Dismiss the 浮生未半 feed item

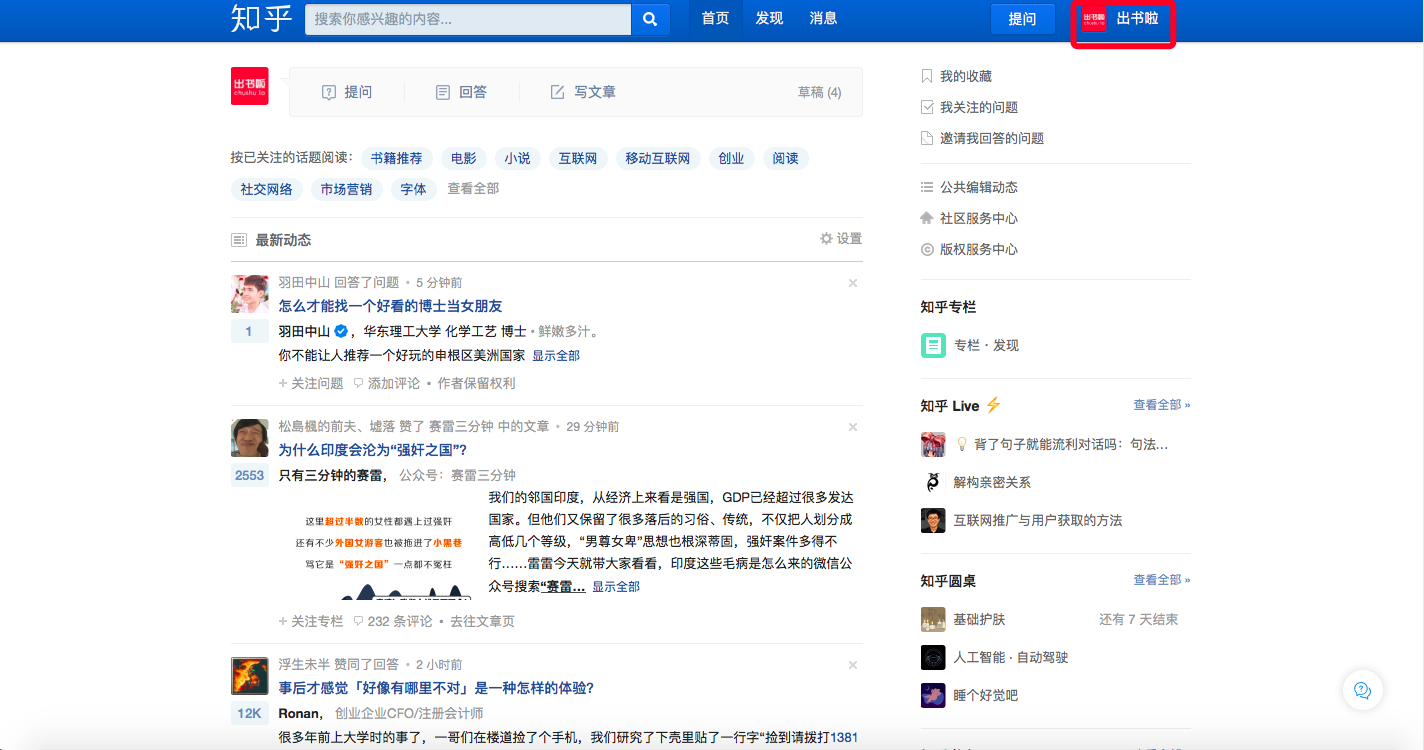[853, 665]
